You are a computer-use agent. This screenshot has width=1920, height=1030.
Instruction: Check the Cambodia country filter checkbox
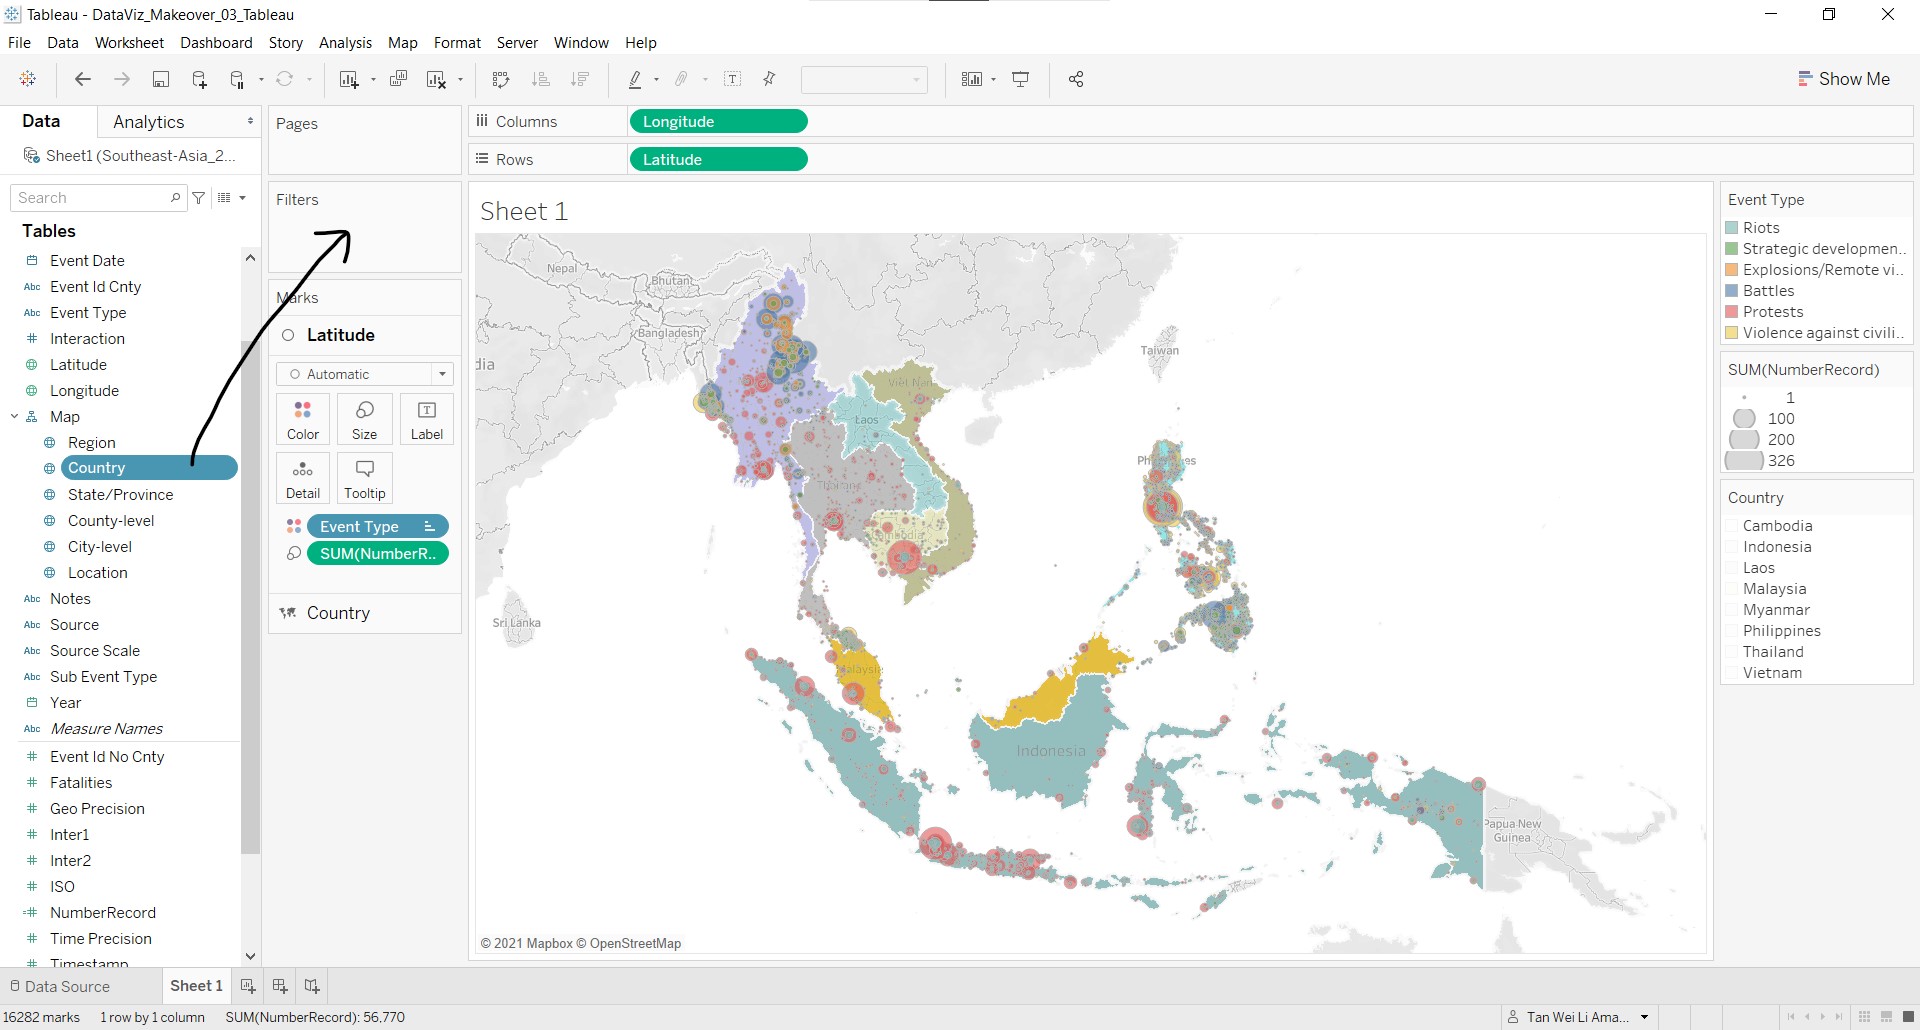(x=1733, y=526)
